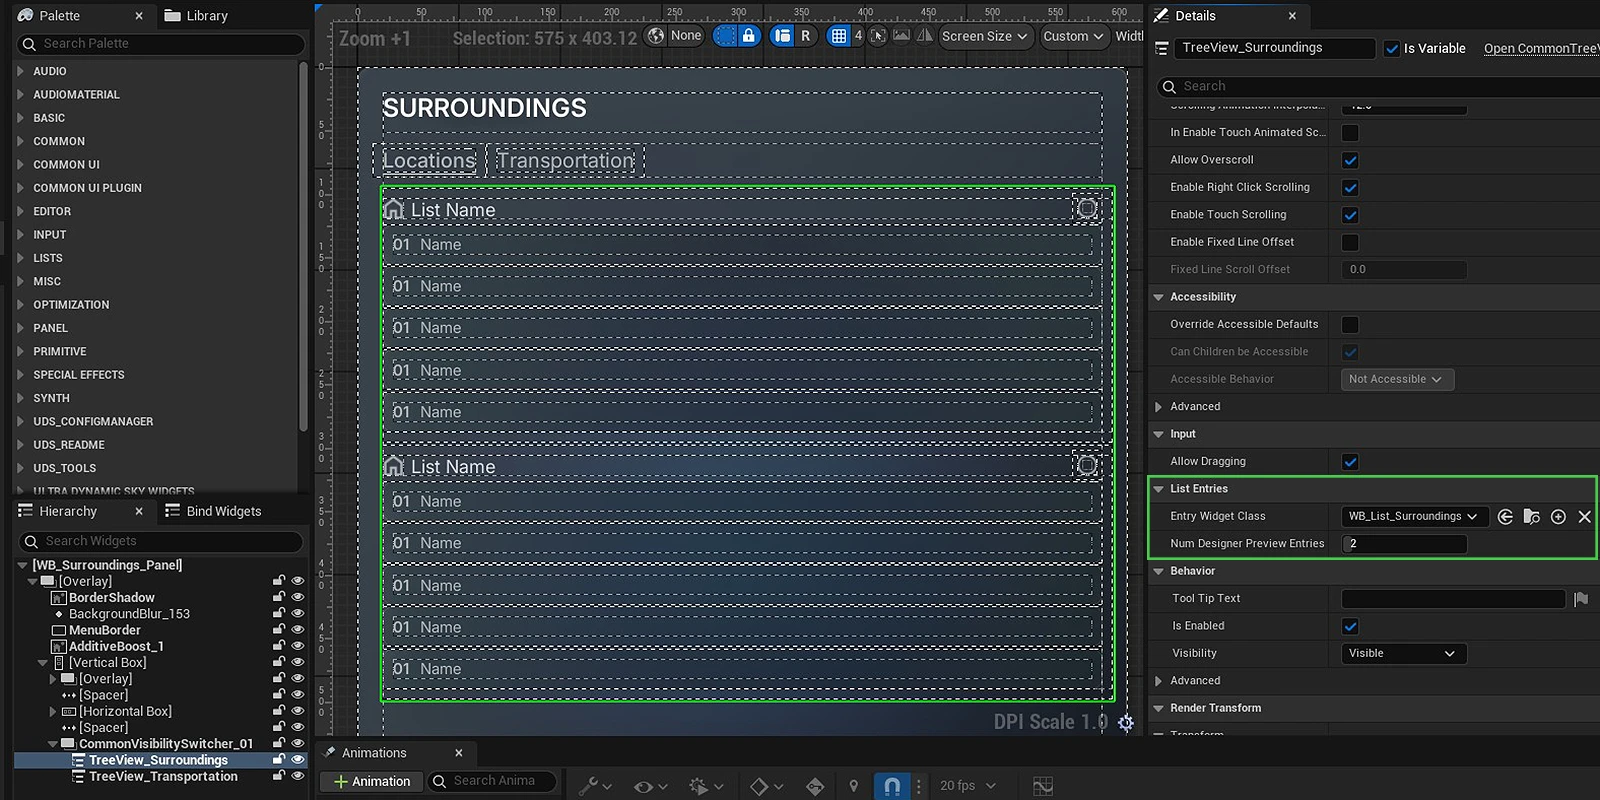Open the curve editor icon in animation toolbar

click(1043, 786)
